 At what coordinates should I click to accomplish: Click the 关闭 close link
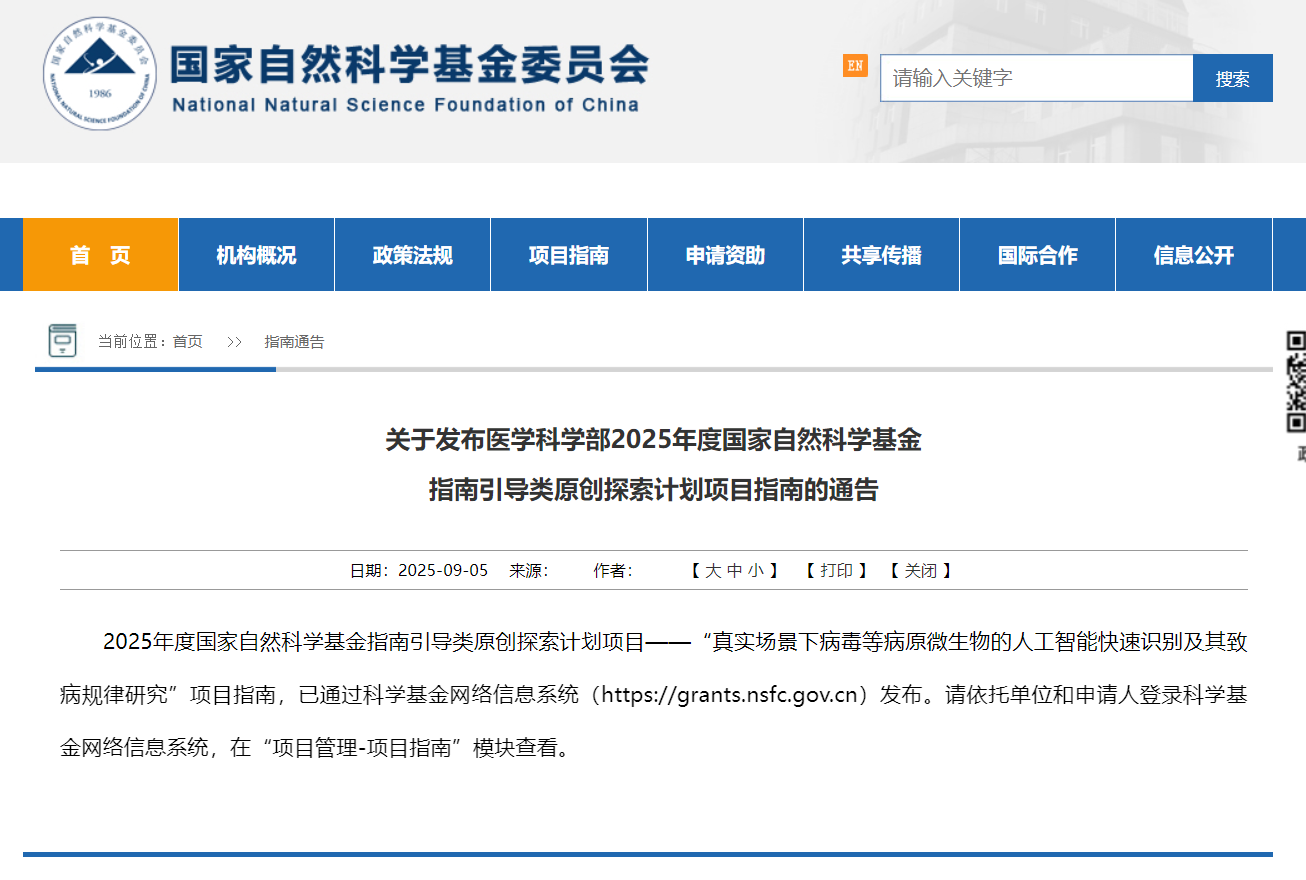(921, 571)
